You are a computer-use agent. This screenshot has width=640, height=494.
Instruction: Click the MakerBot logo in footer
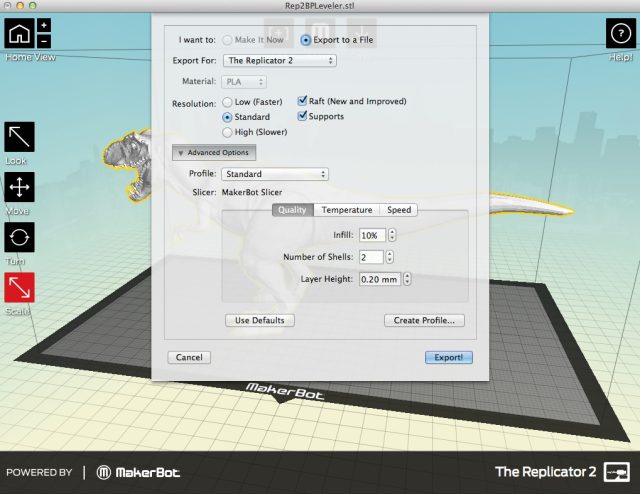click(x=138, y=473)
